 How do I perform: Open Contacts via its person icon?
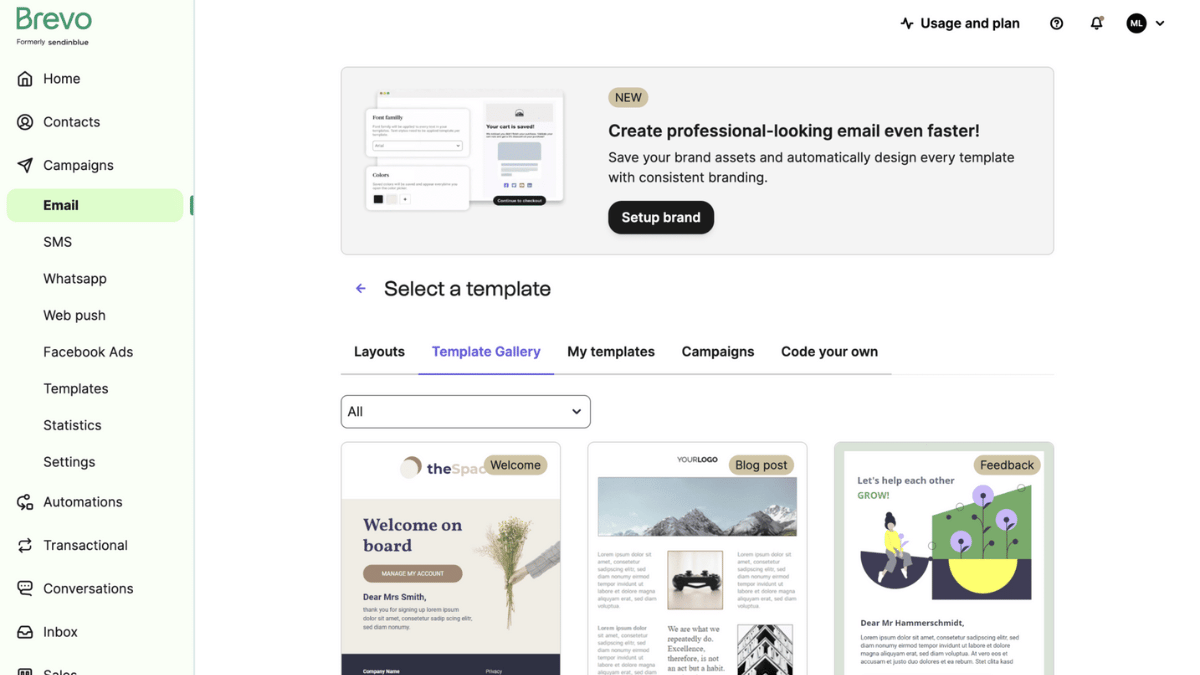coord(25,122)
